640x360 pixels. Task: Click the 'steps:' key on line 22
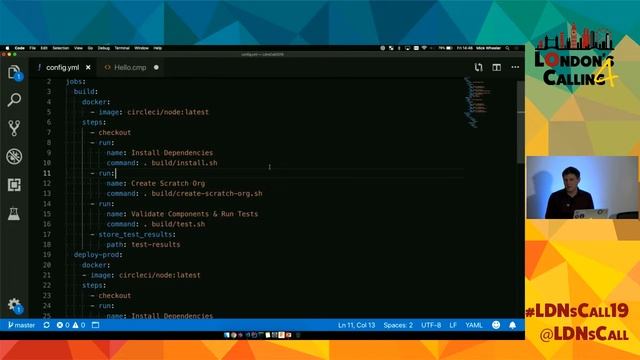(x=94, y=285)
